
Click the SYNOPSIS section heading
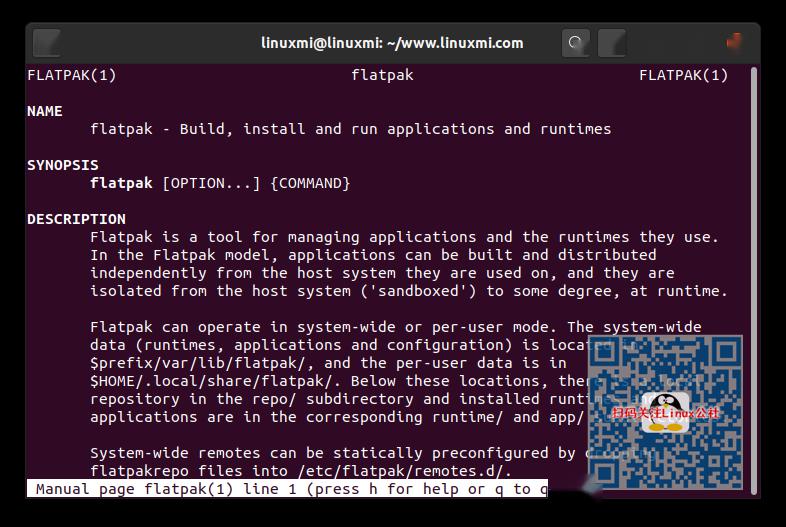click(x=63, y=165)
